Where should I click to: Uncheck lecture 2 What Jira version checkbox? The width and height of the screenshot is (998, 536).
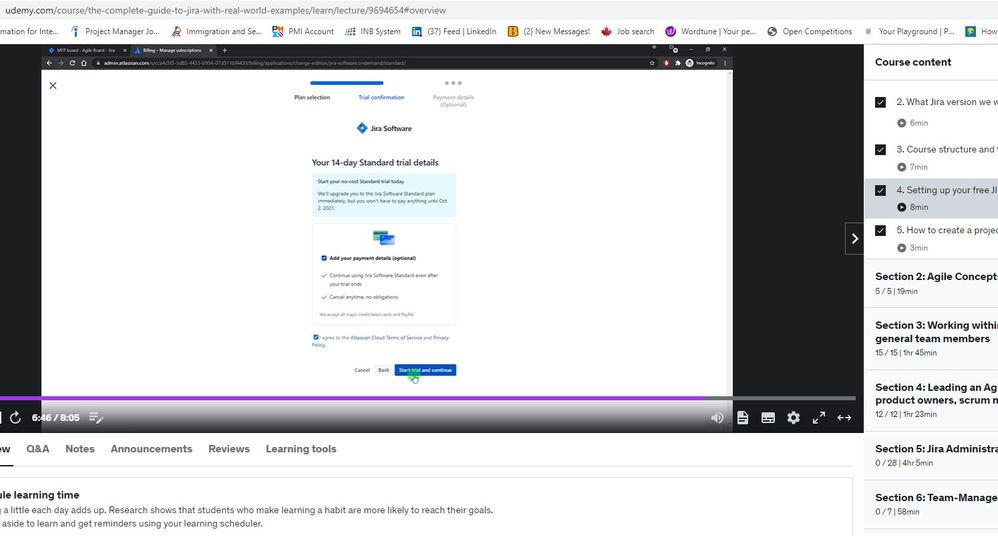[x=880, y=102]
